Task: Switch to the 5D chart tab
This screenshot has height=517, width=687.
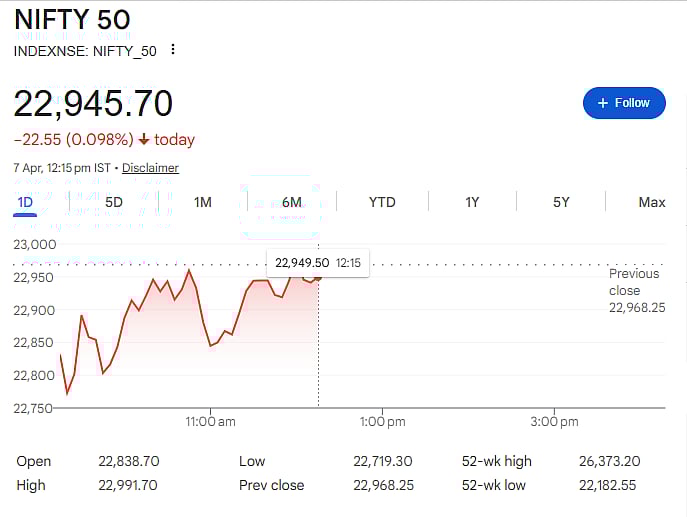Action: click(114, 202)
